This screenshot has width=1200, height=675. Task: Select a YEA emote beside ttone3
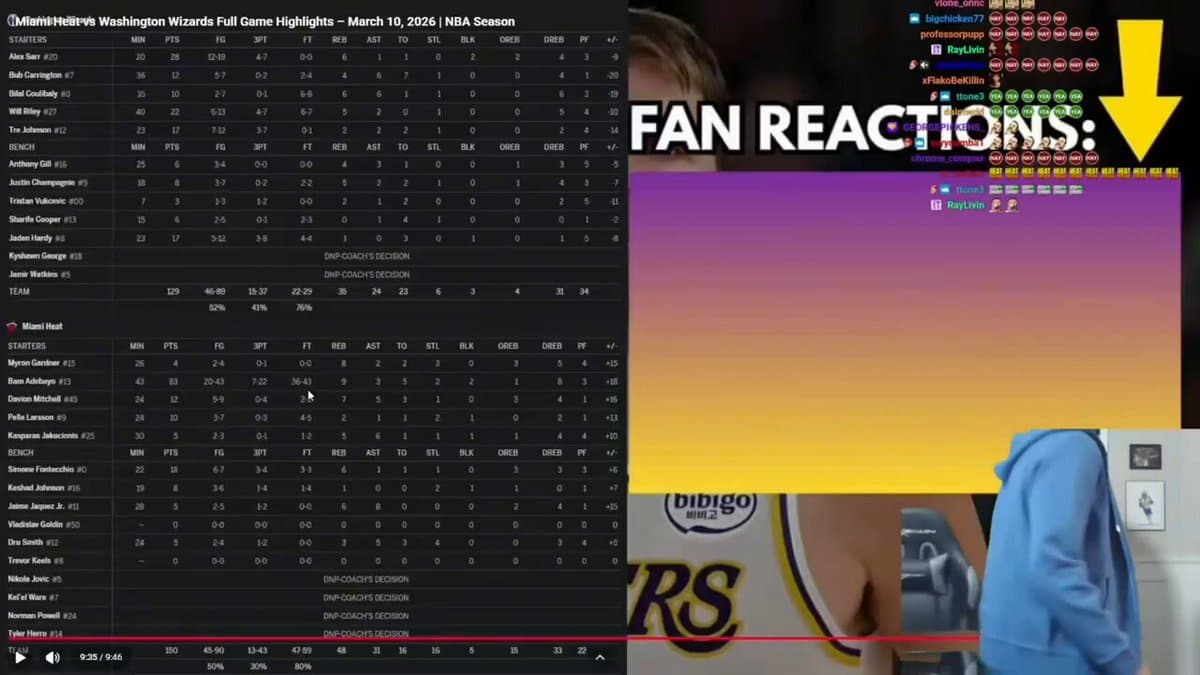click(996, 96)
